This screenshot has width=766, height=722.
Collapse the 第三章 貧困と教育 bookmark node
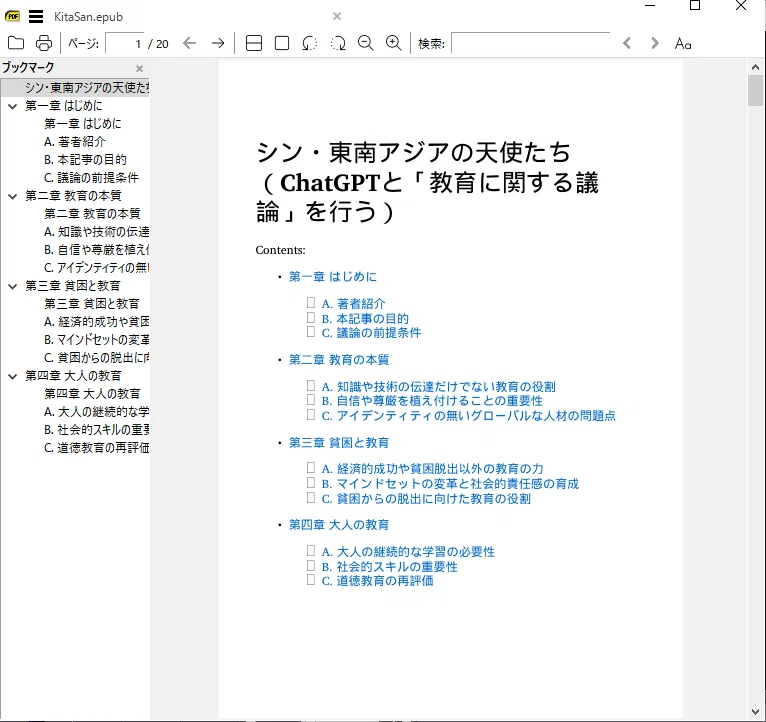click(13, 286)
